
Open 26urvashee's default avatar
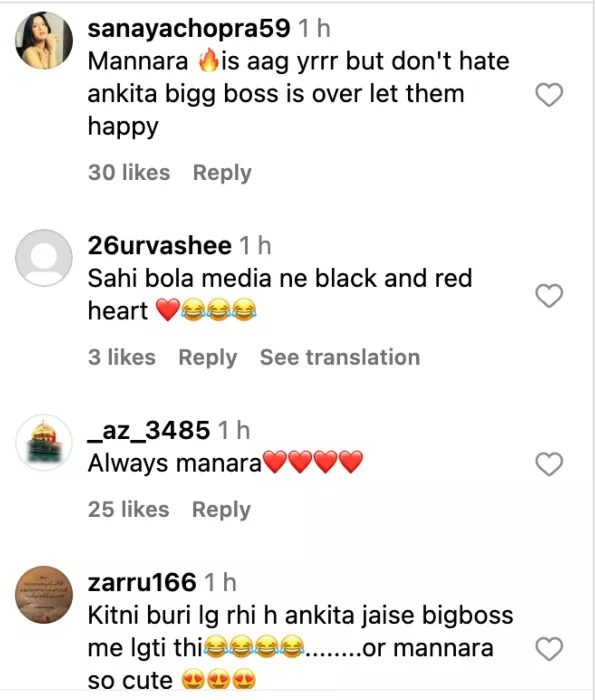click(44, 258)
